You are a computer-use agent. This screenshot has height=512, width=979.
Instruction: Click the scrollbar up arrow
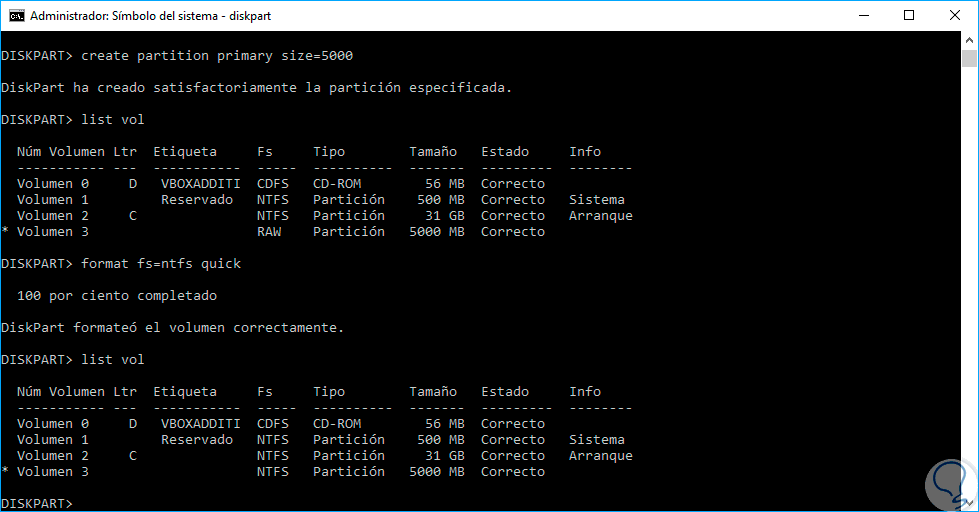969,40
